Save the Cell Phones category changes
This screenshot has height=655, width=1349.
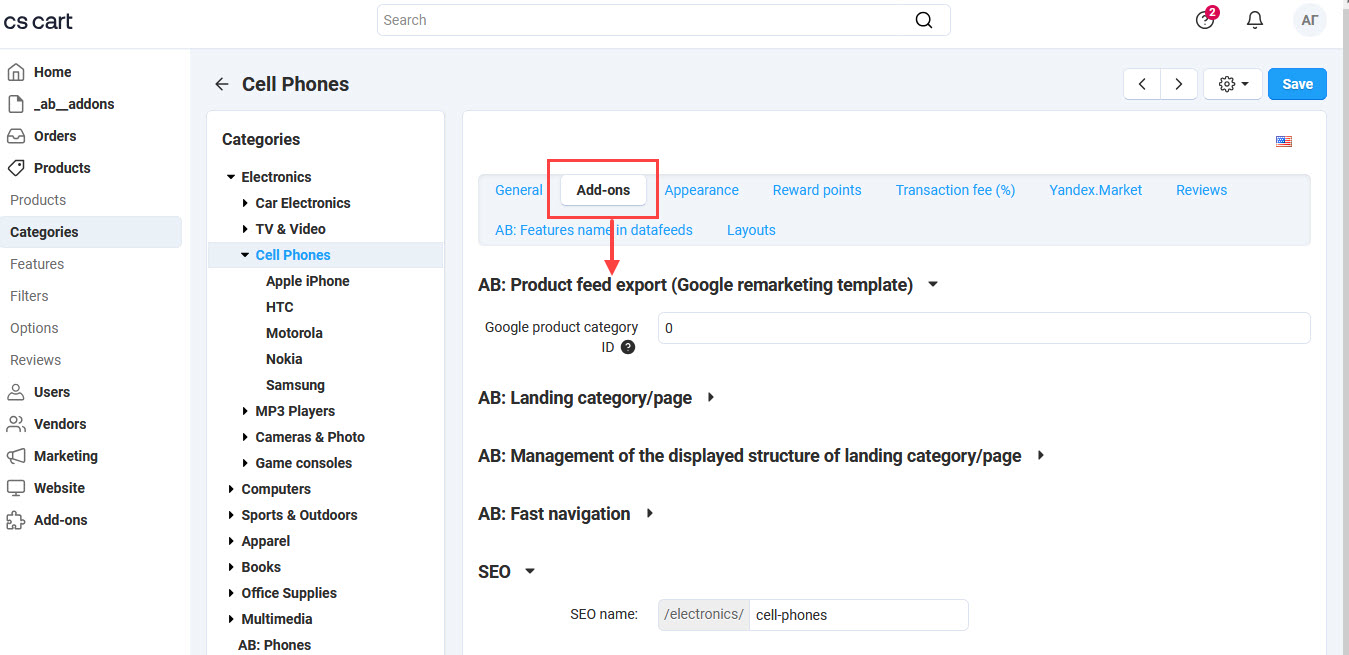[1297, 83]
